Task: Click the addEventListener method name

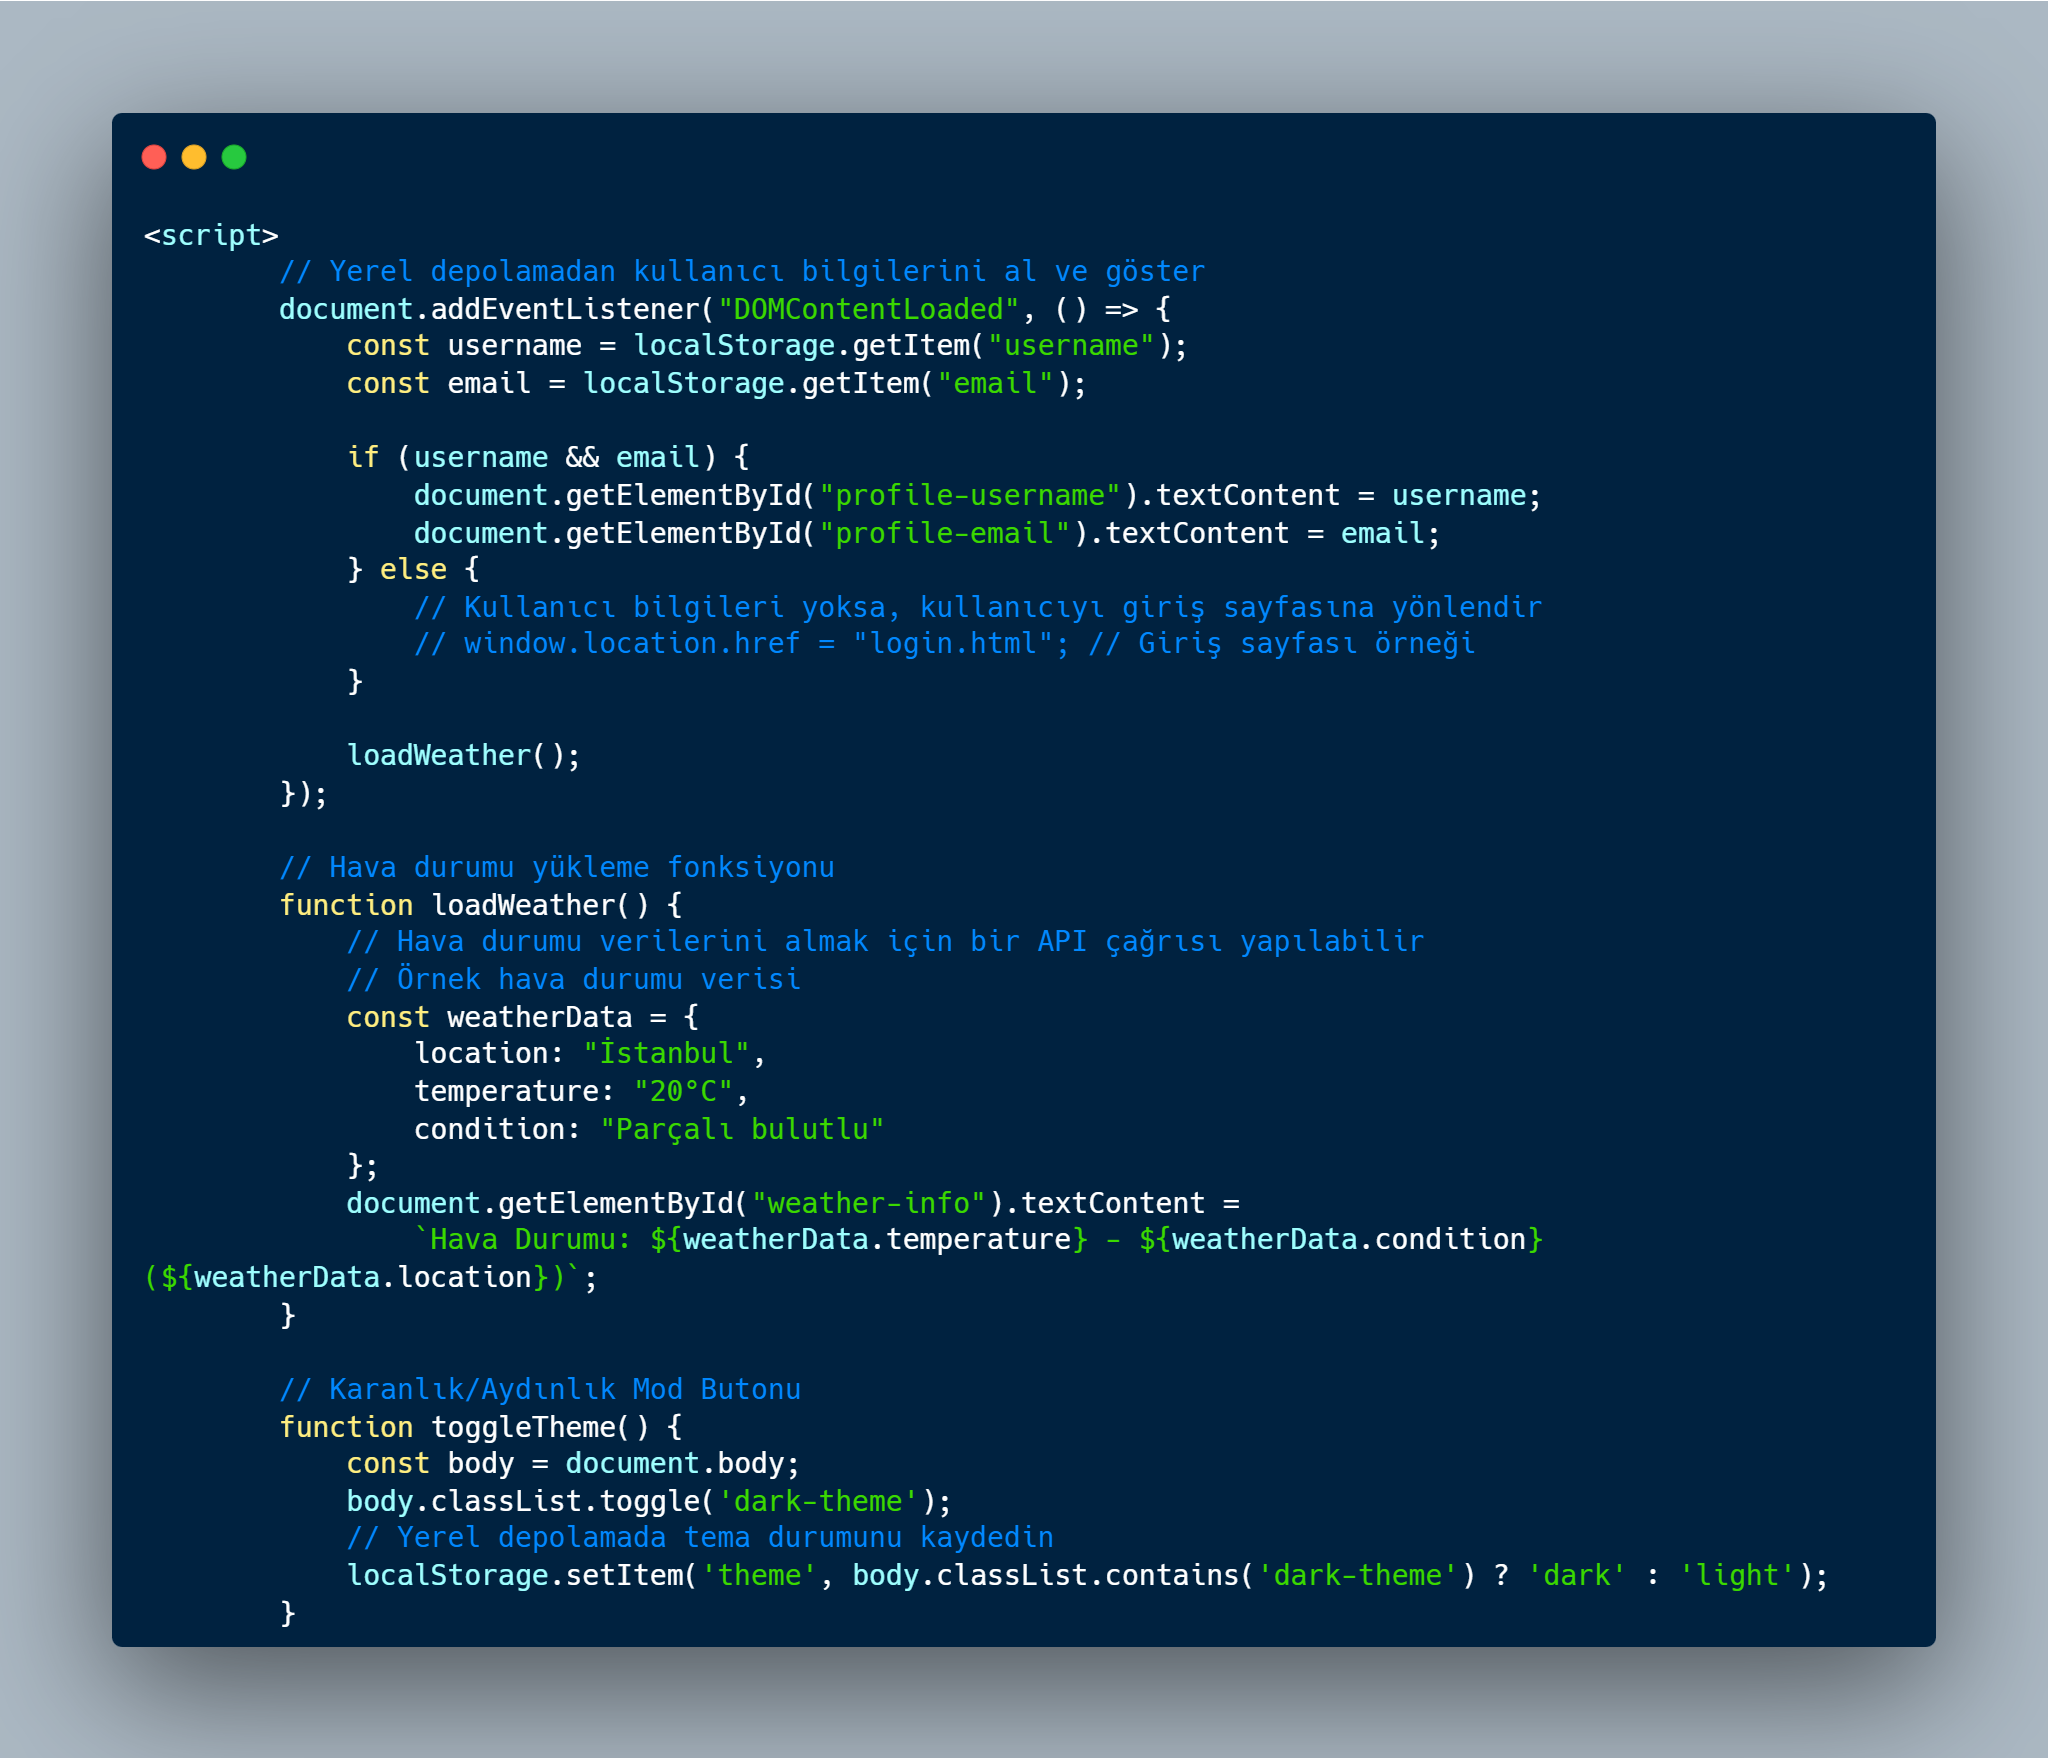Action: click(x=565, y=309)
